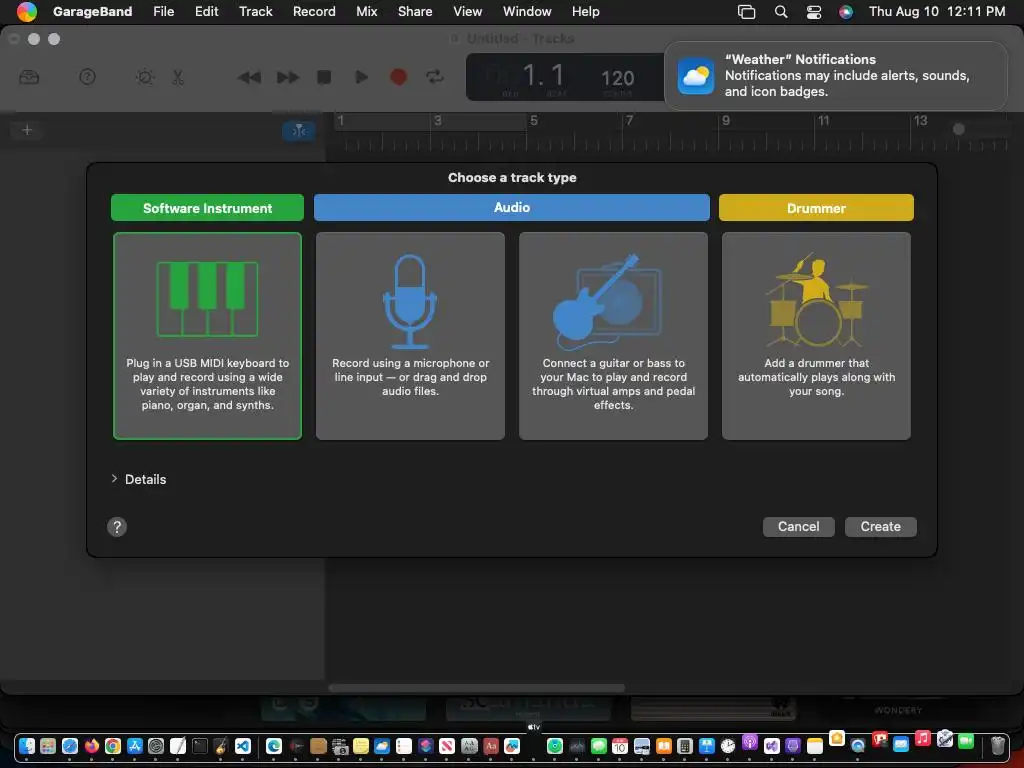This screenshot has height=768, width=1024.
Task: Click bar 9 on the timeline ruler
Action: [726, 121]
